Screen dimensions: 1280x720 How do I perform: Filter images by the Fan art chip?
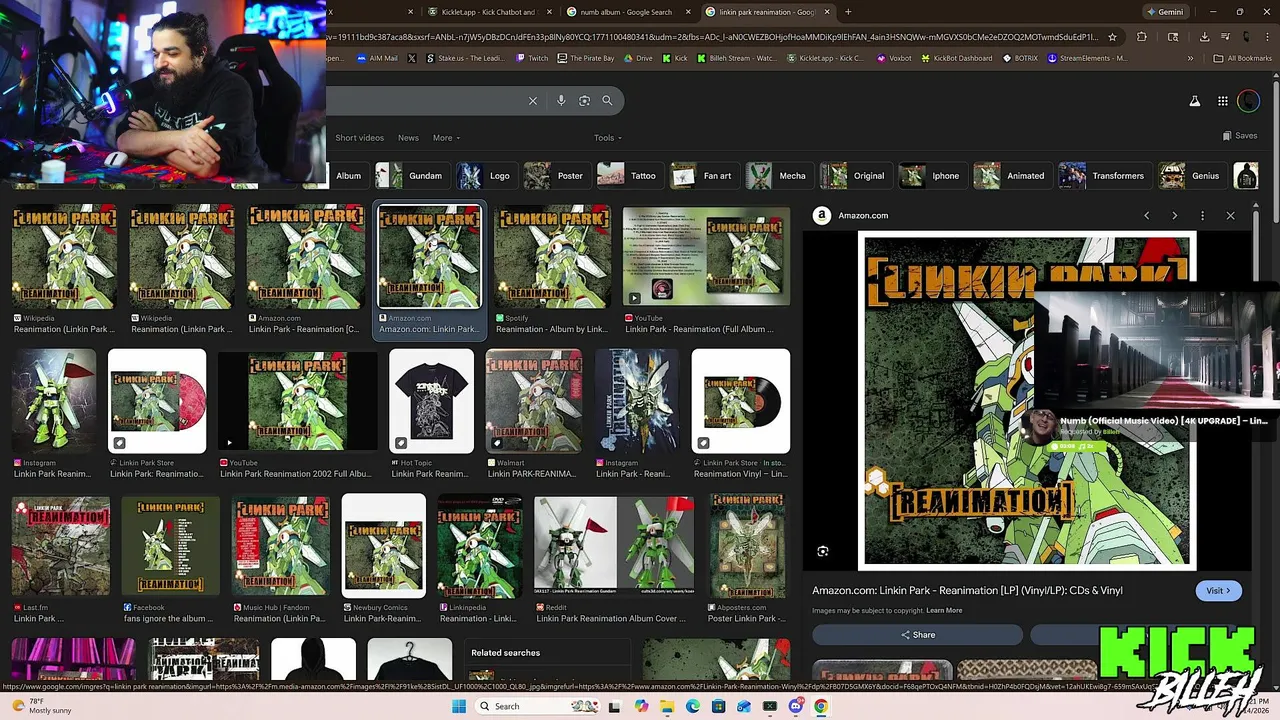click(x=703, y=176)
